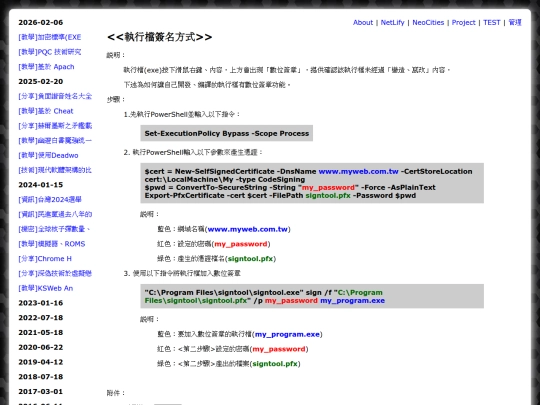
Task: Open the [教學]KSWeb An sidebar link
Action: 46,288
